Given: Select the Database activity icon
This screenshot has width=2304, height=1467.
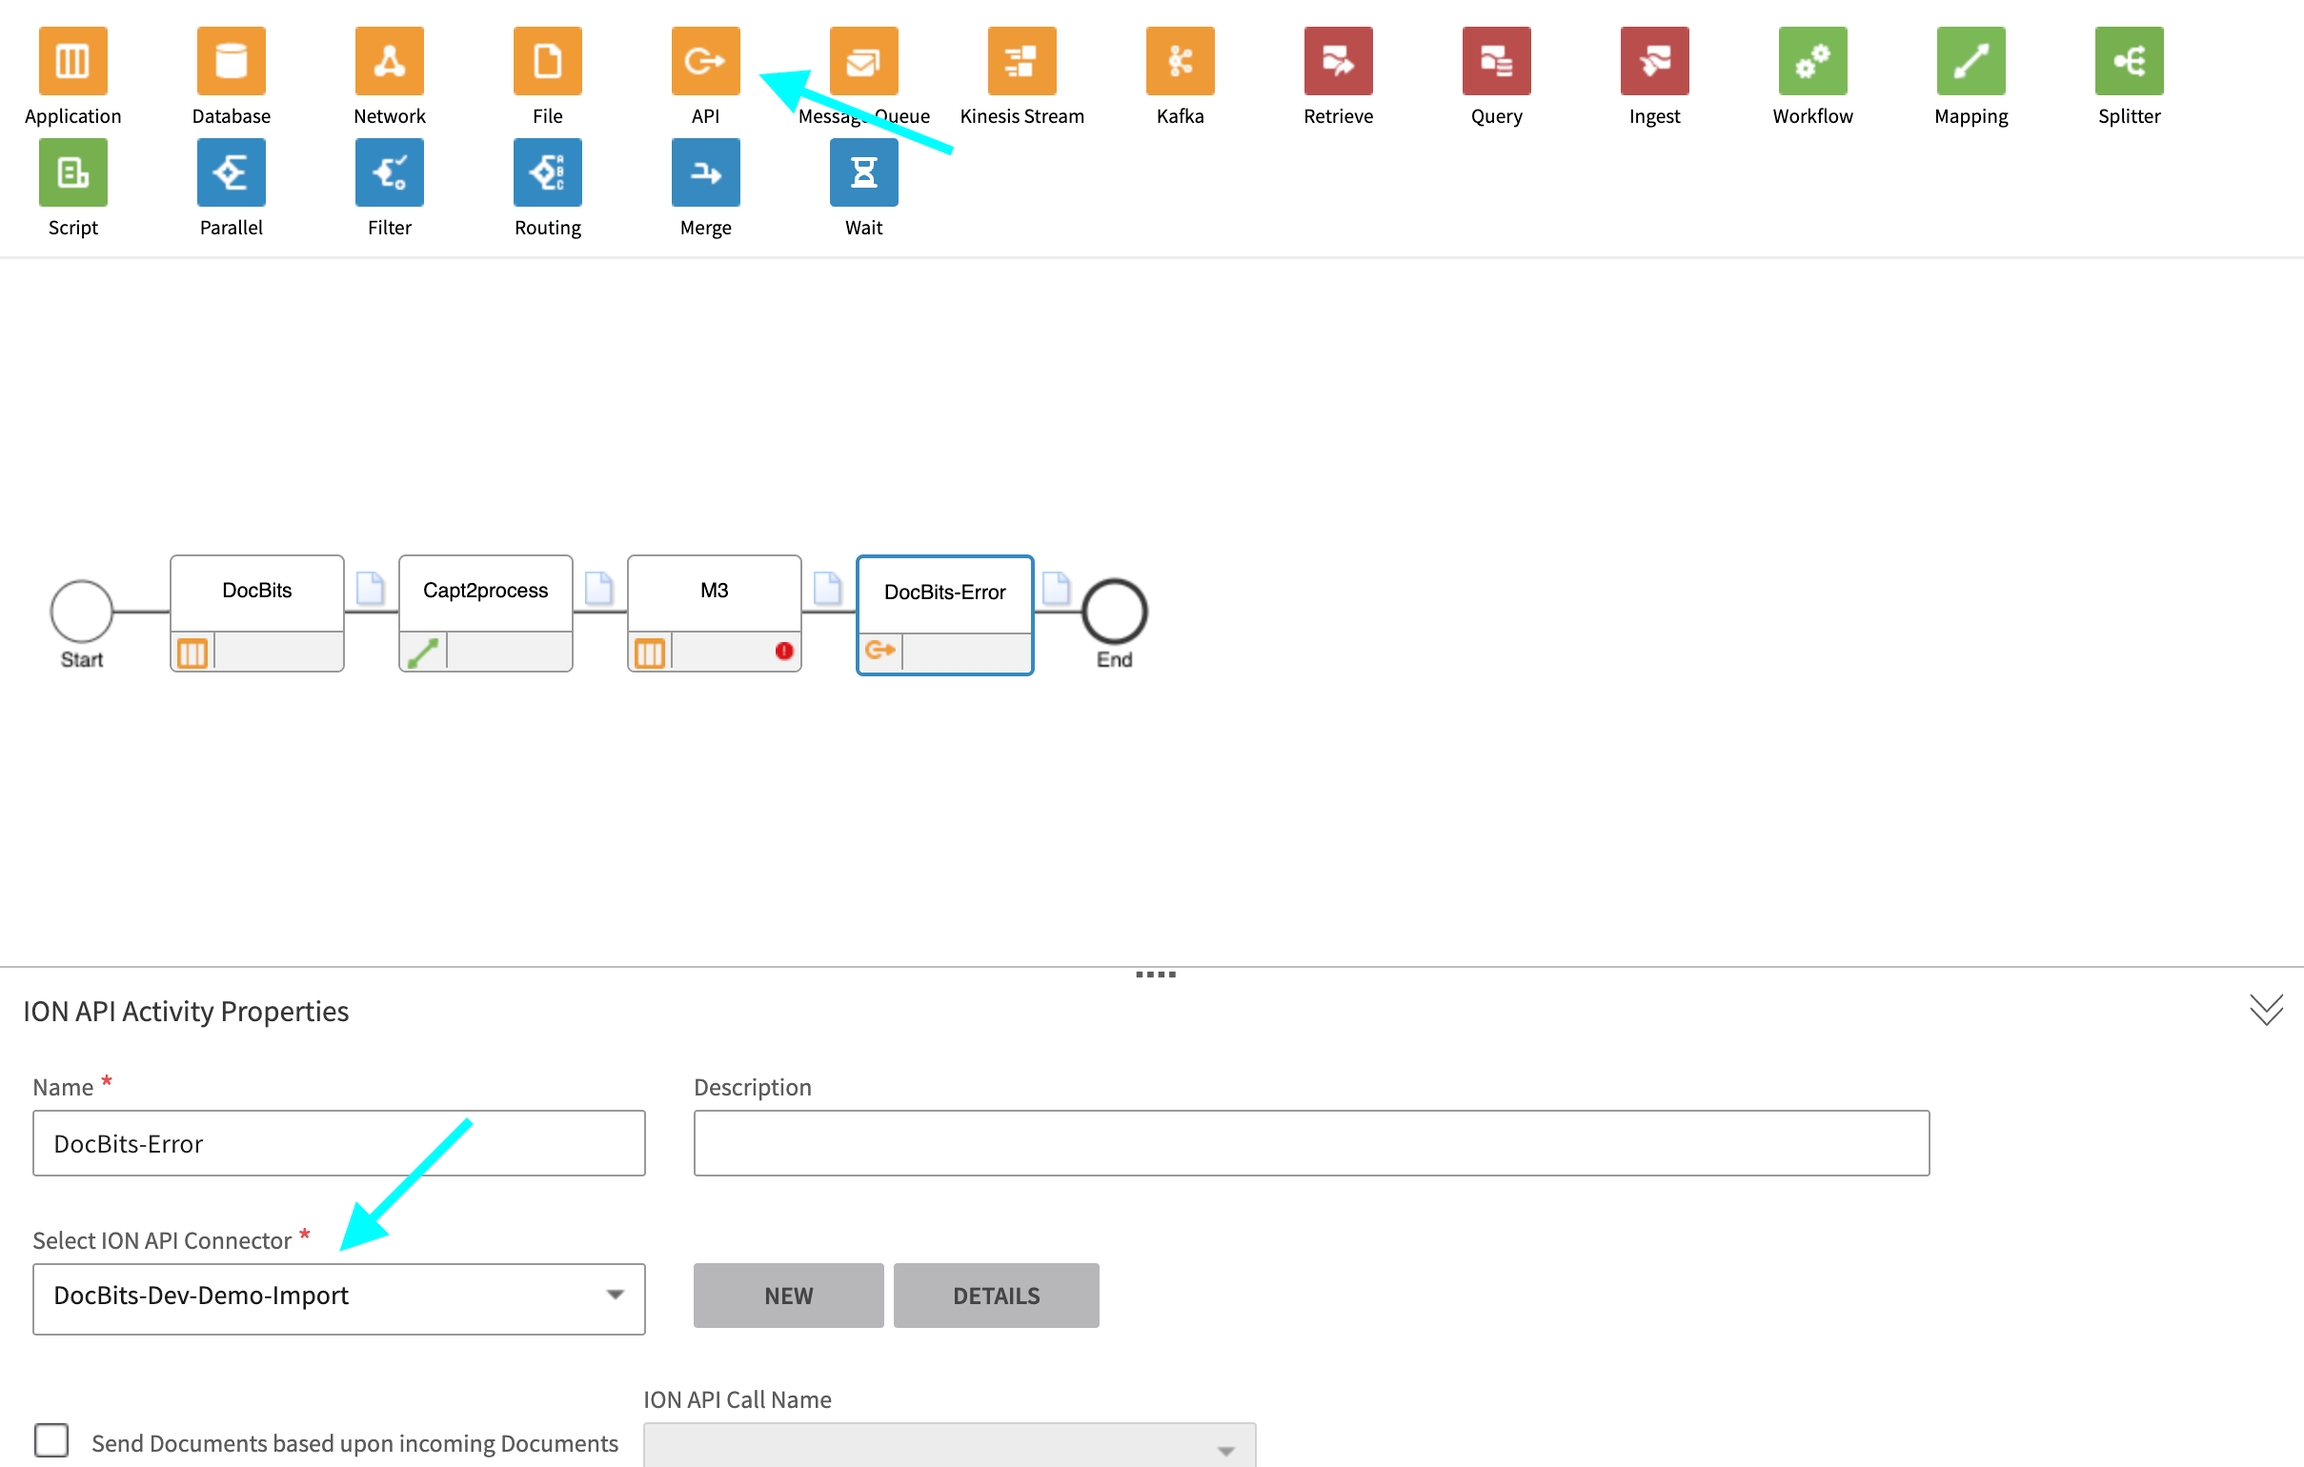Looking at the screenshot, I should click(231, 62).
